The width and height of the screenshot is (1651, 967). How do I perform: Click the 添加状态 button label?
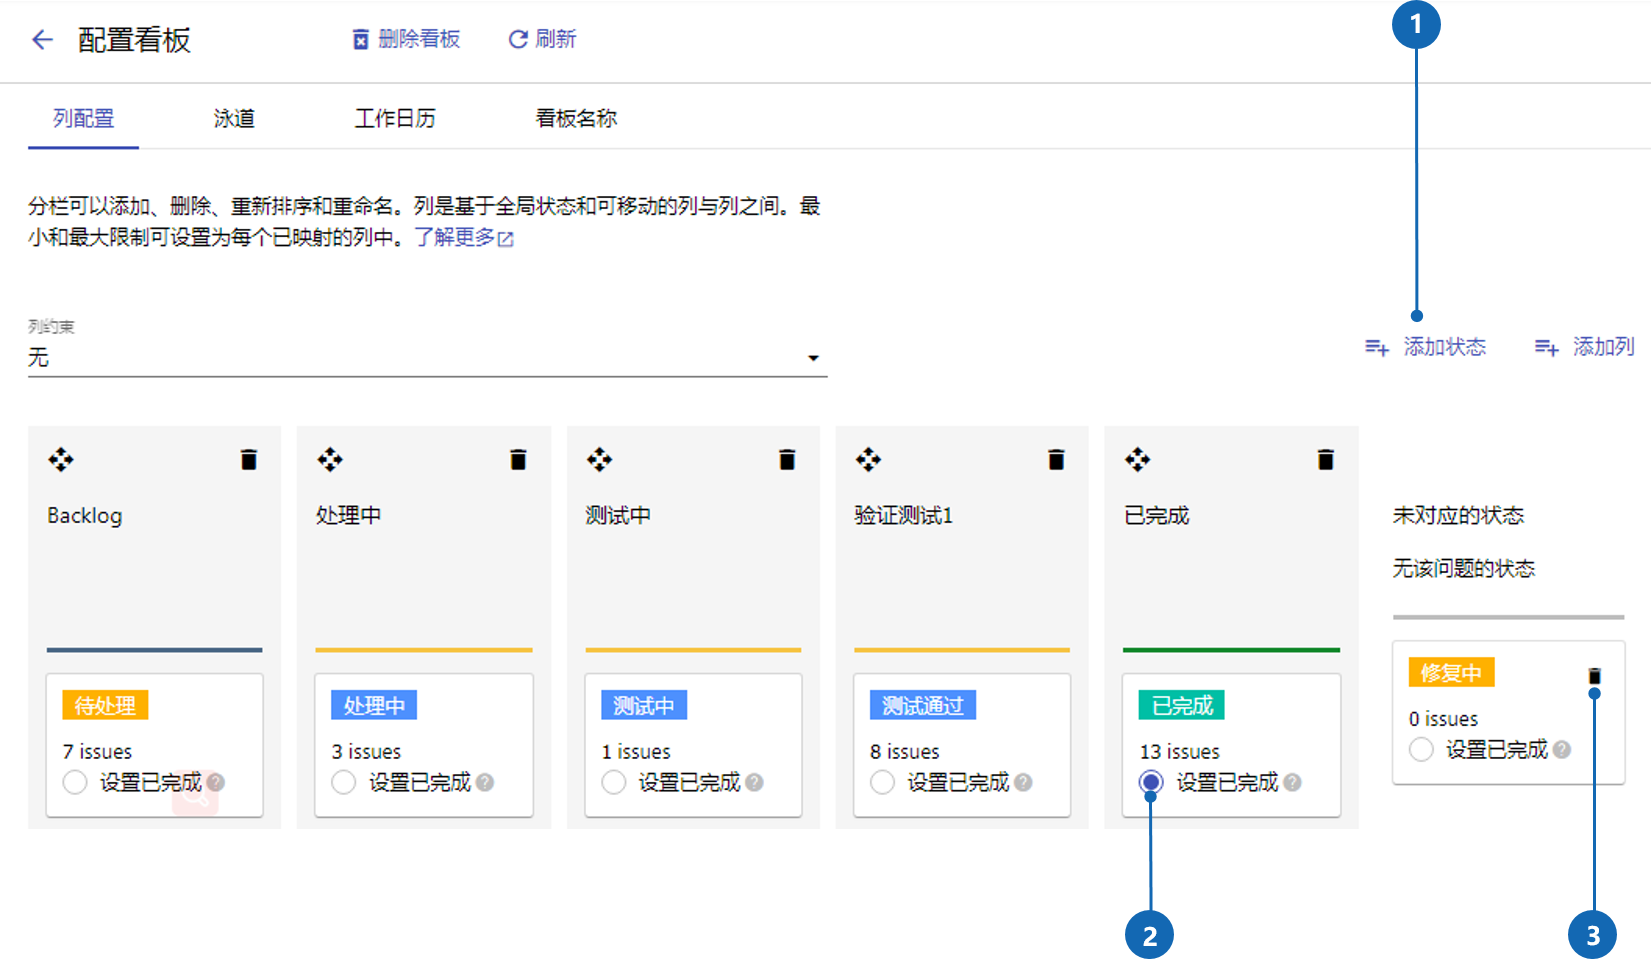click(1445, 348)
